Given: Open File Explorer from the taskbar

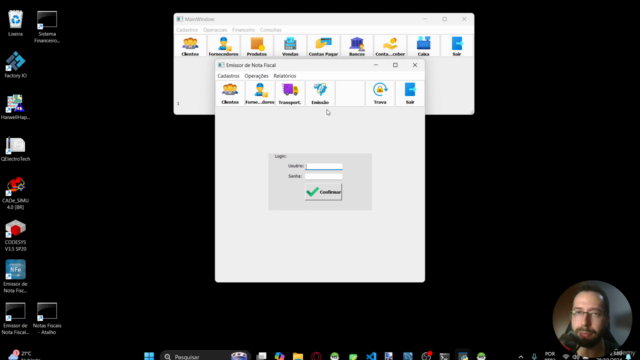Looking at the screenshot, I should click(298, 356).
